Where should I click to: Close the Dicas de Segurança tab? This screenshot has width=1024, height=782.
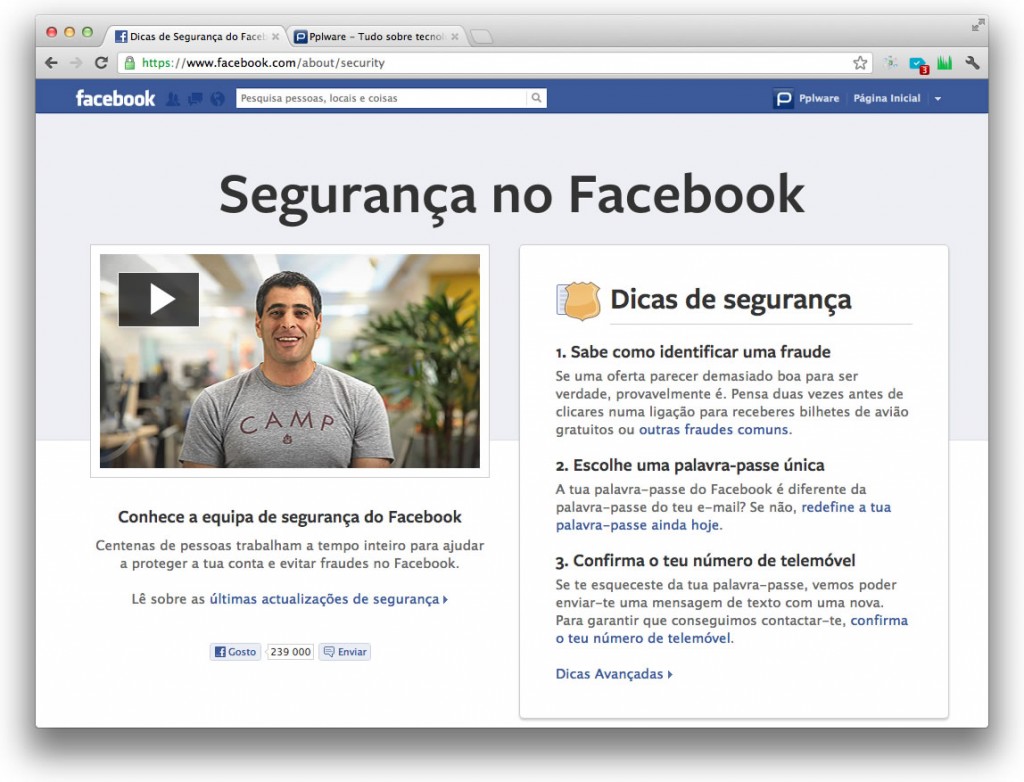tap(276, 37)
